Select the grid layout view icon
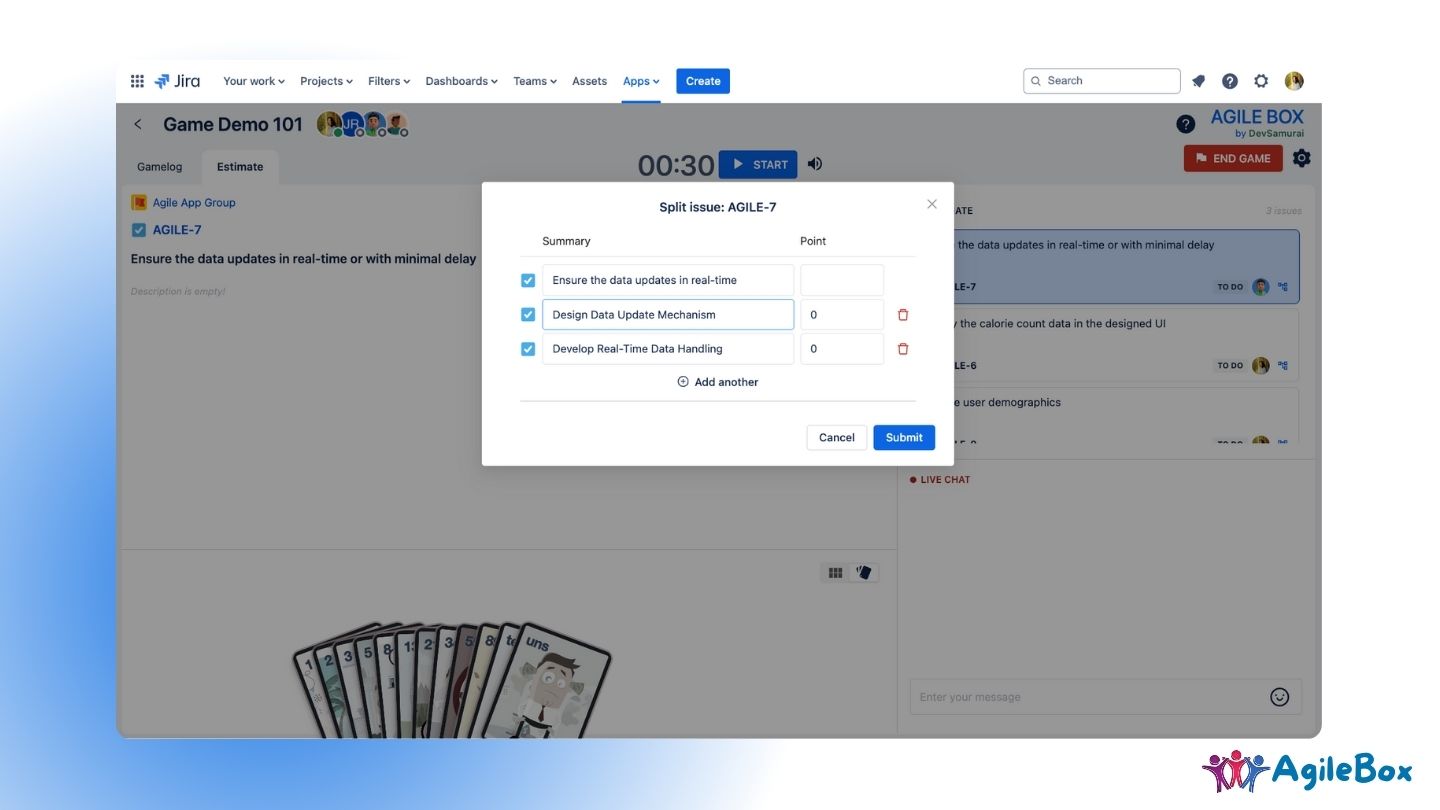Screen dimensions: 1440x810 click(x=835, y=572)
